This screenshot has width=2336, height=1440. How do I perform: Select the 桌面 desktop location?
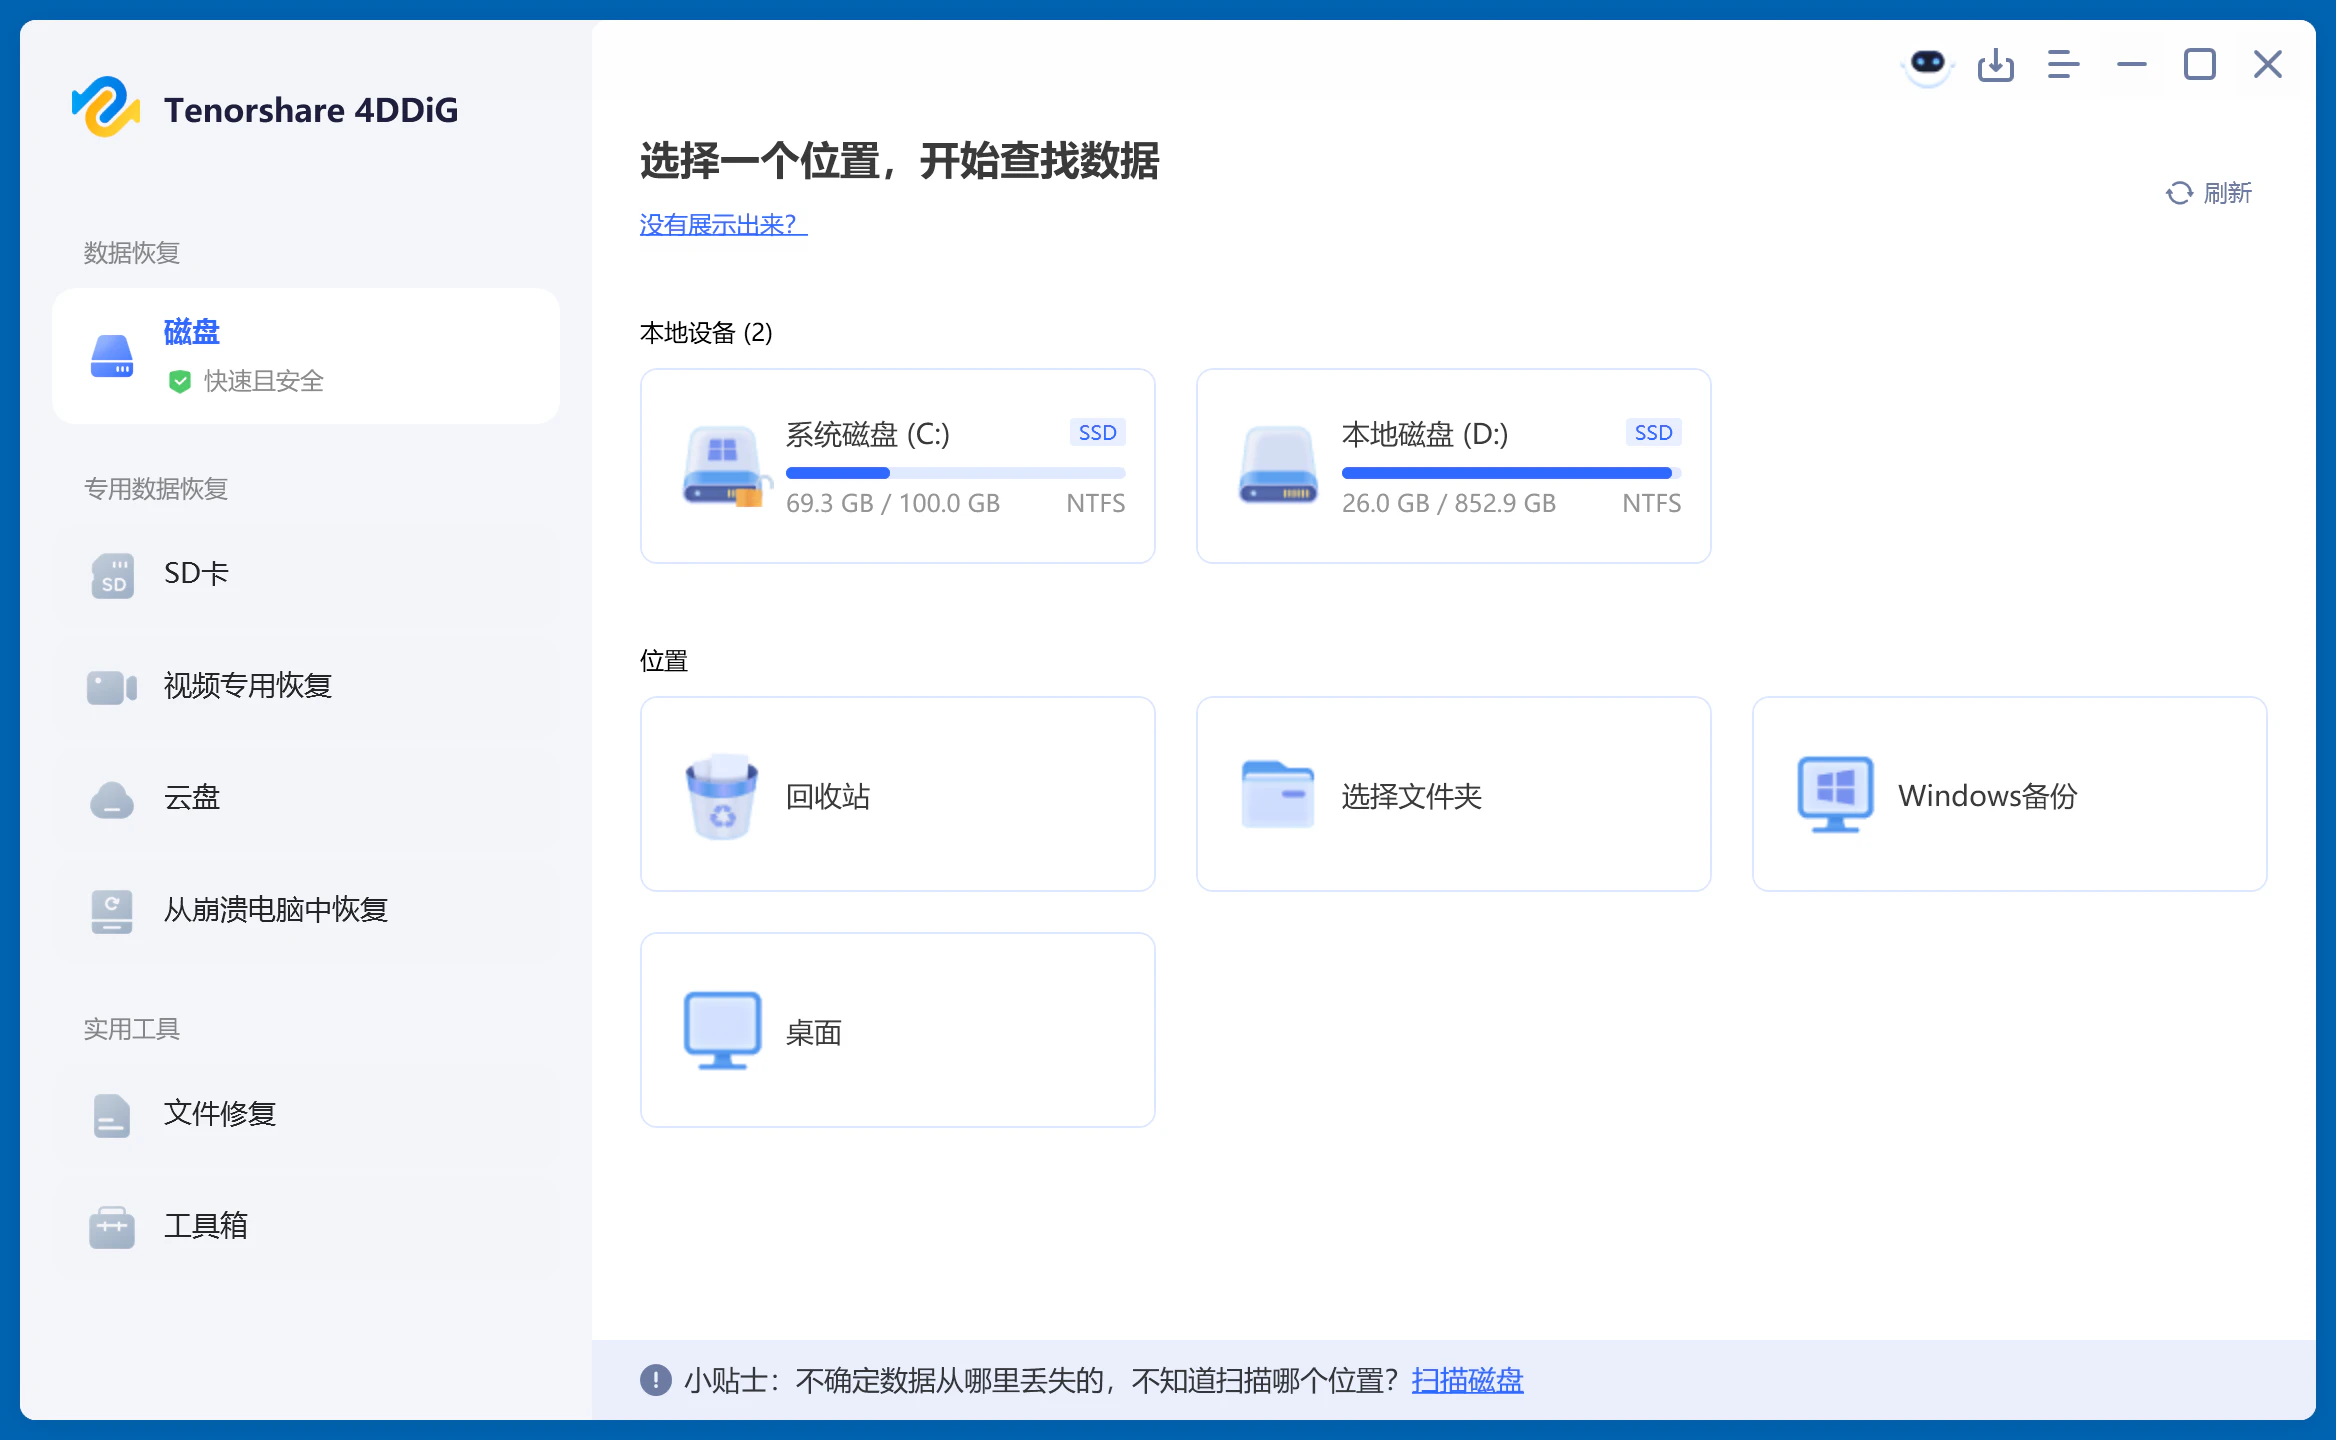[897, 1031]
